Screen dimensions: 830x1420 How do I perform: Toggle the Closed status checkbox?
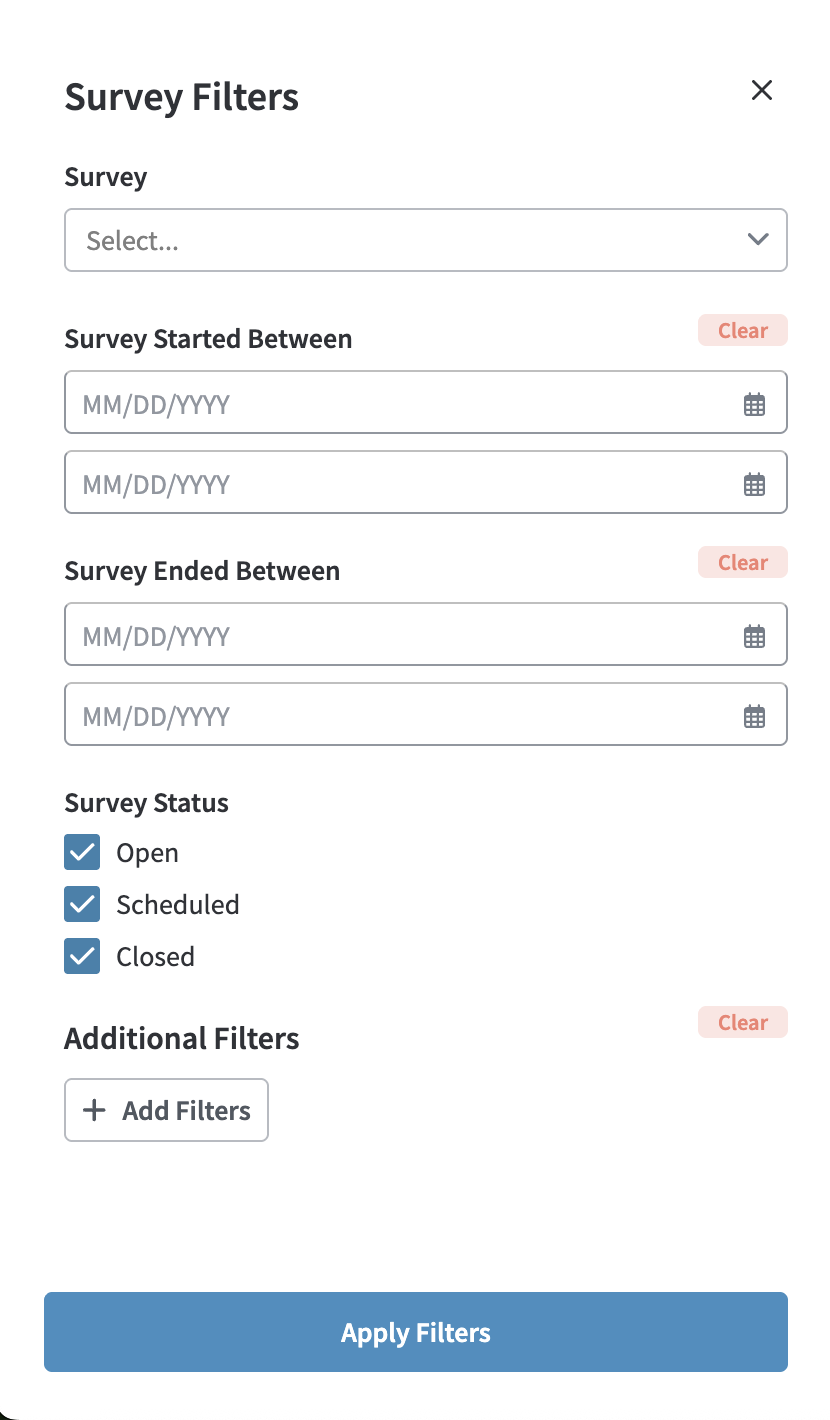coord(82,957)
